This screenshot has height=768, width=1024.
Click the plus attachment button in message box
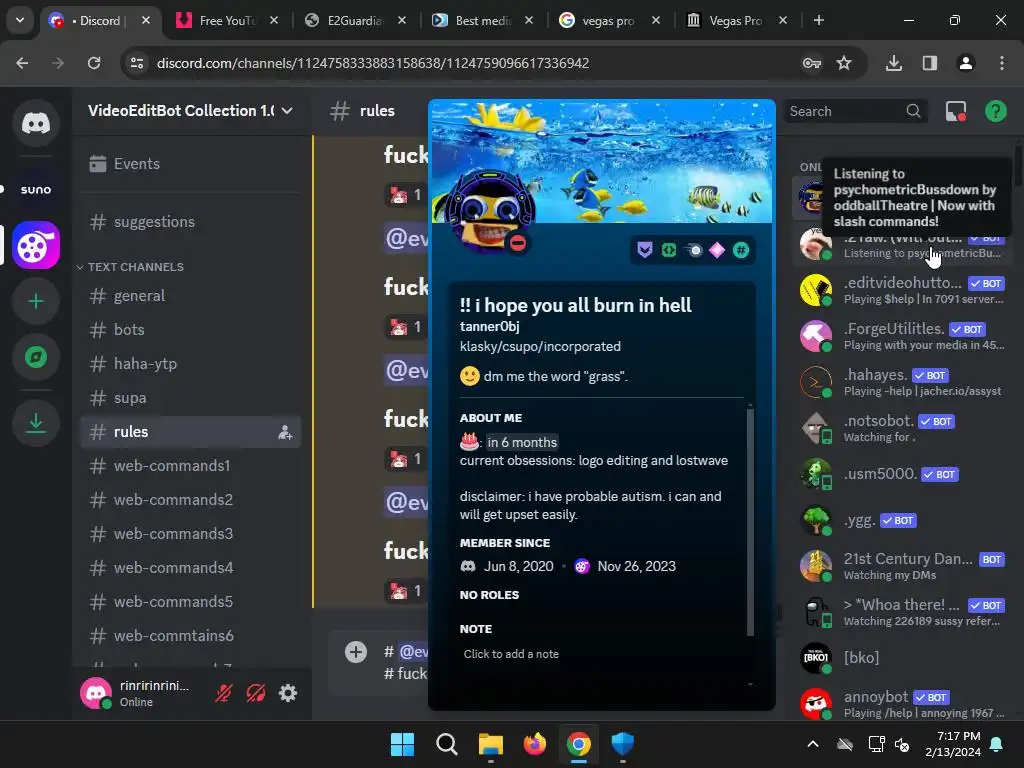coord(356,652)
